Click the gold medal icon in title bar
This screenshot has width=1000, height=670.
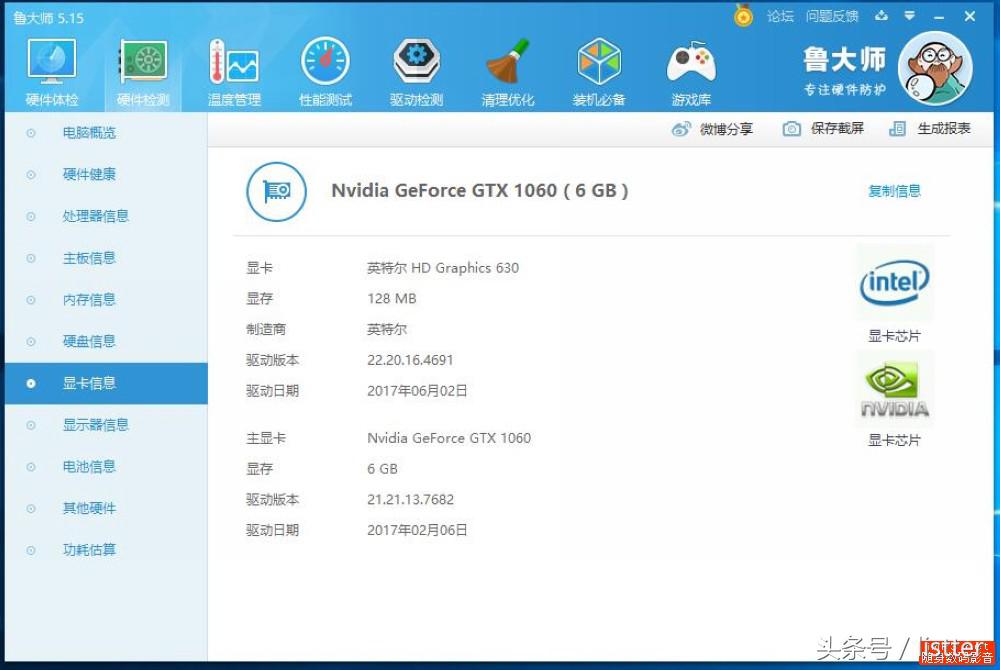tap(743, 16)
